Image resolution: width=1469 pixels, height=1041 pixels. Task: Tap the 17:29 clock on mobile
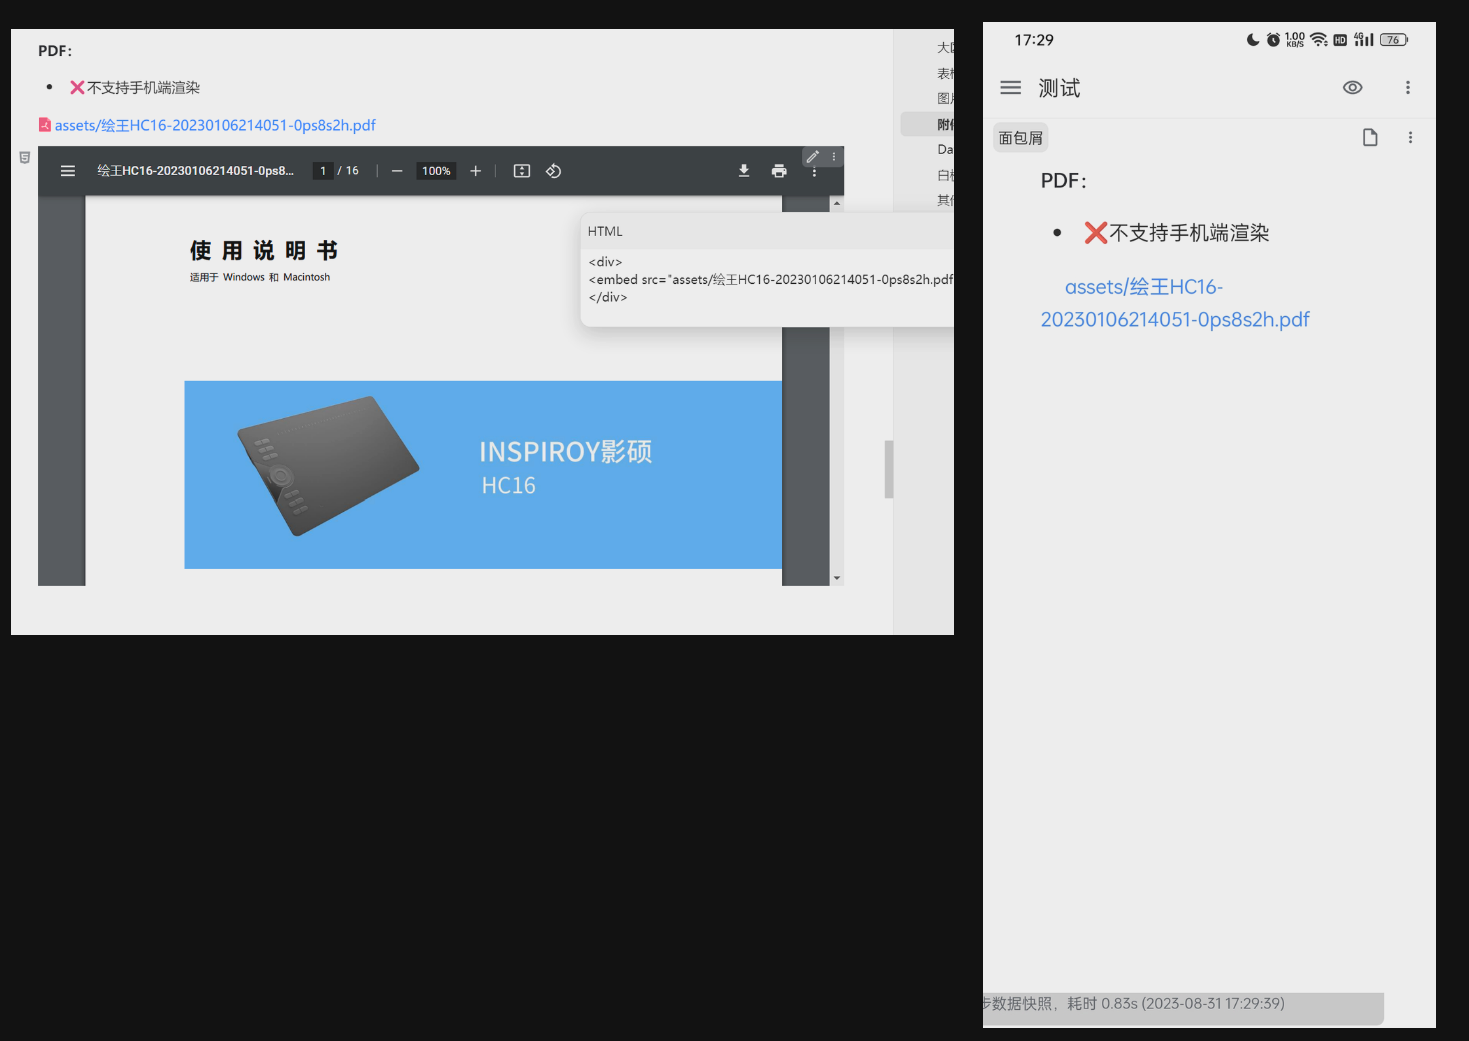point(1034,40)
